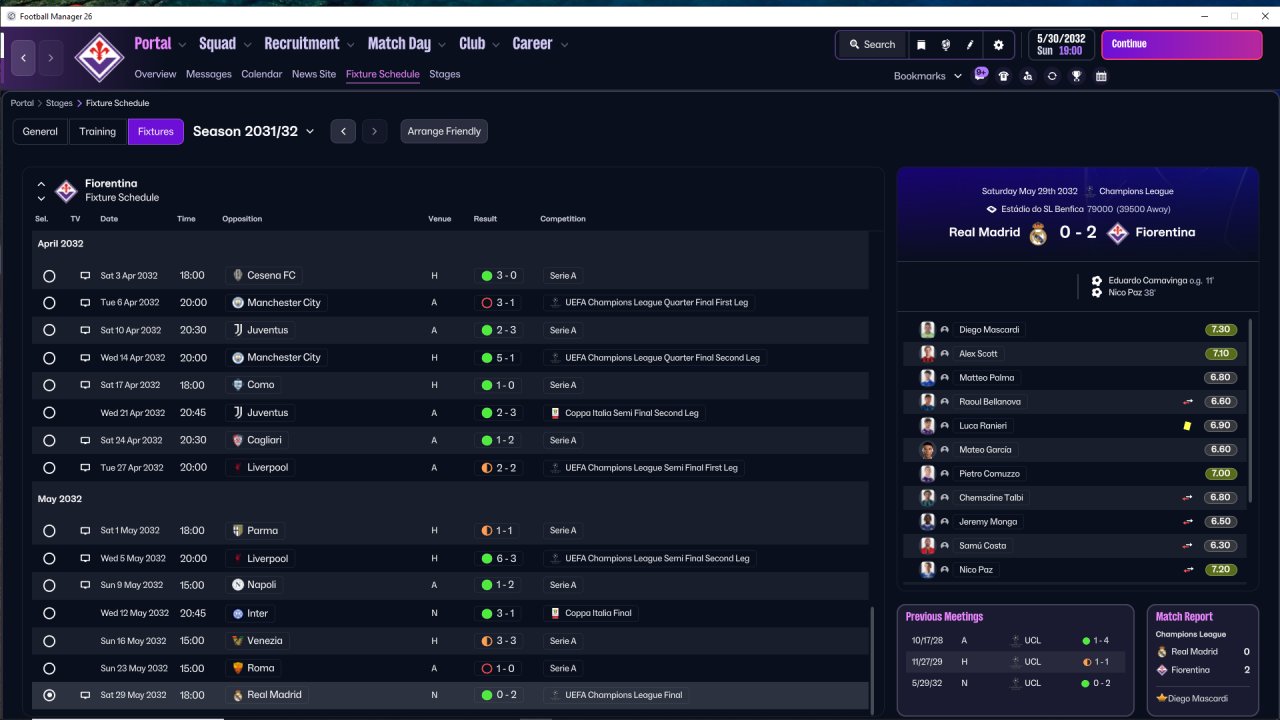Click the shirt icon bookmark

pyautogui.click(x=1004, y=76)
